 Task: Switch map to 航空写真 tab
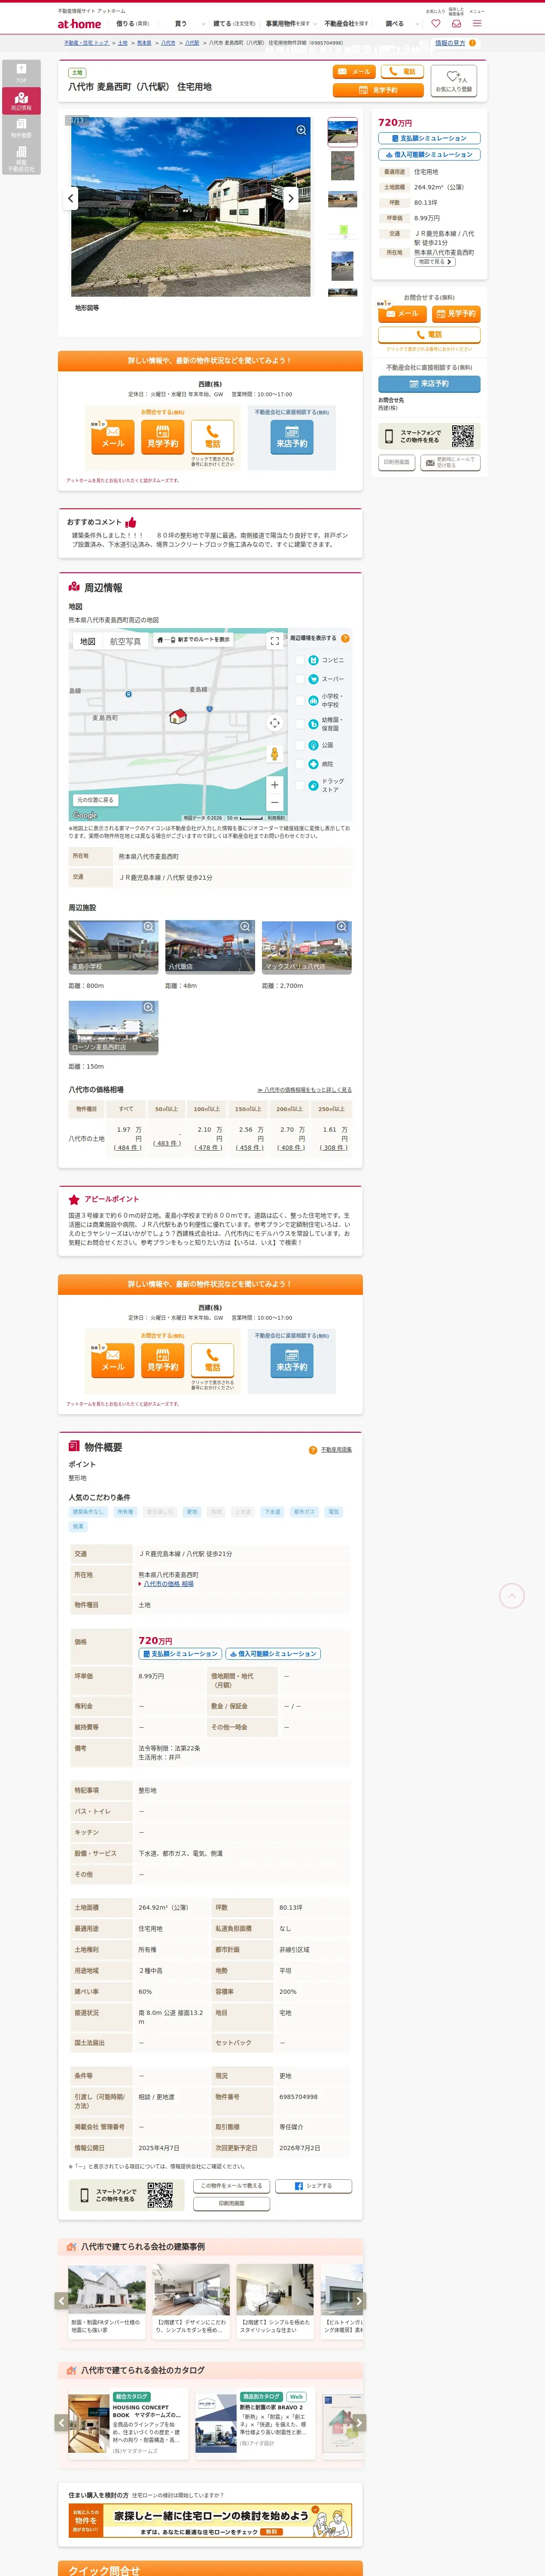point(125,641)
